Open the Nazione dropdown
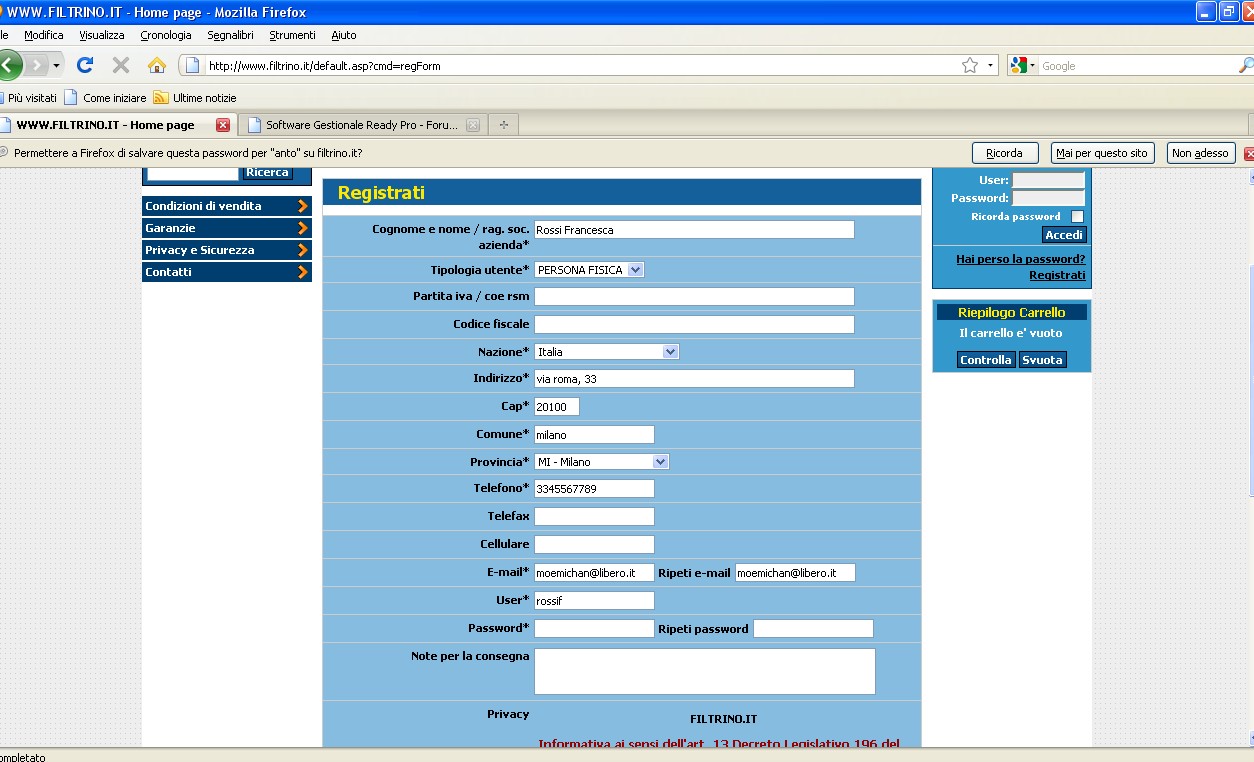1254x762 pixels. (x=607, y=352)
